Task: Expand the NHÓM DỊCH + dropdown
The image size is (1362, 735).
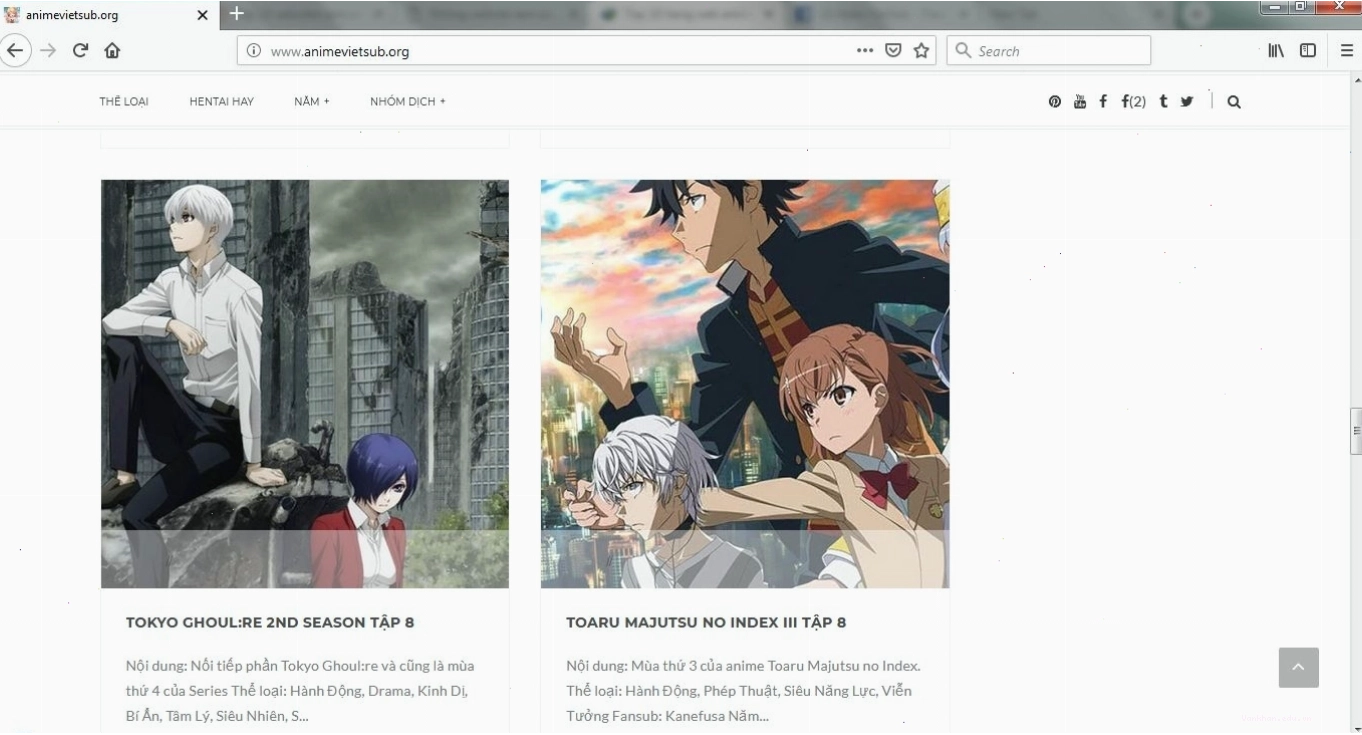Action: (x=408, y=101)
